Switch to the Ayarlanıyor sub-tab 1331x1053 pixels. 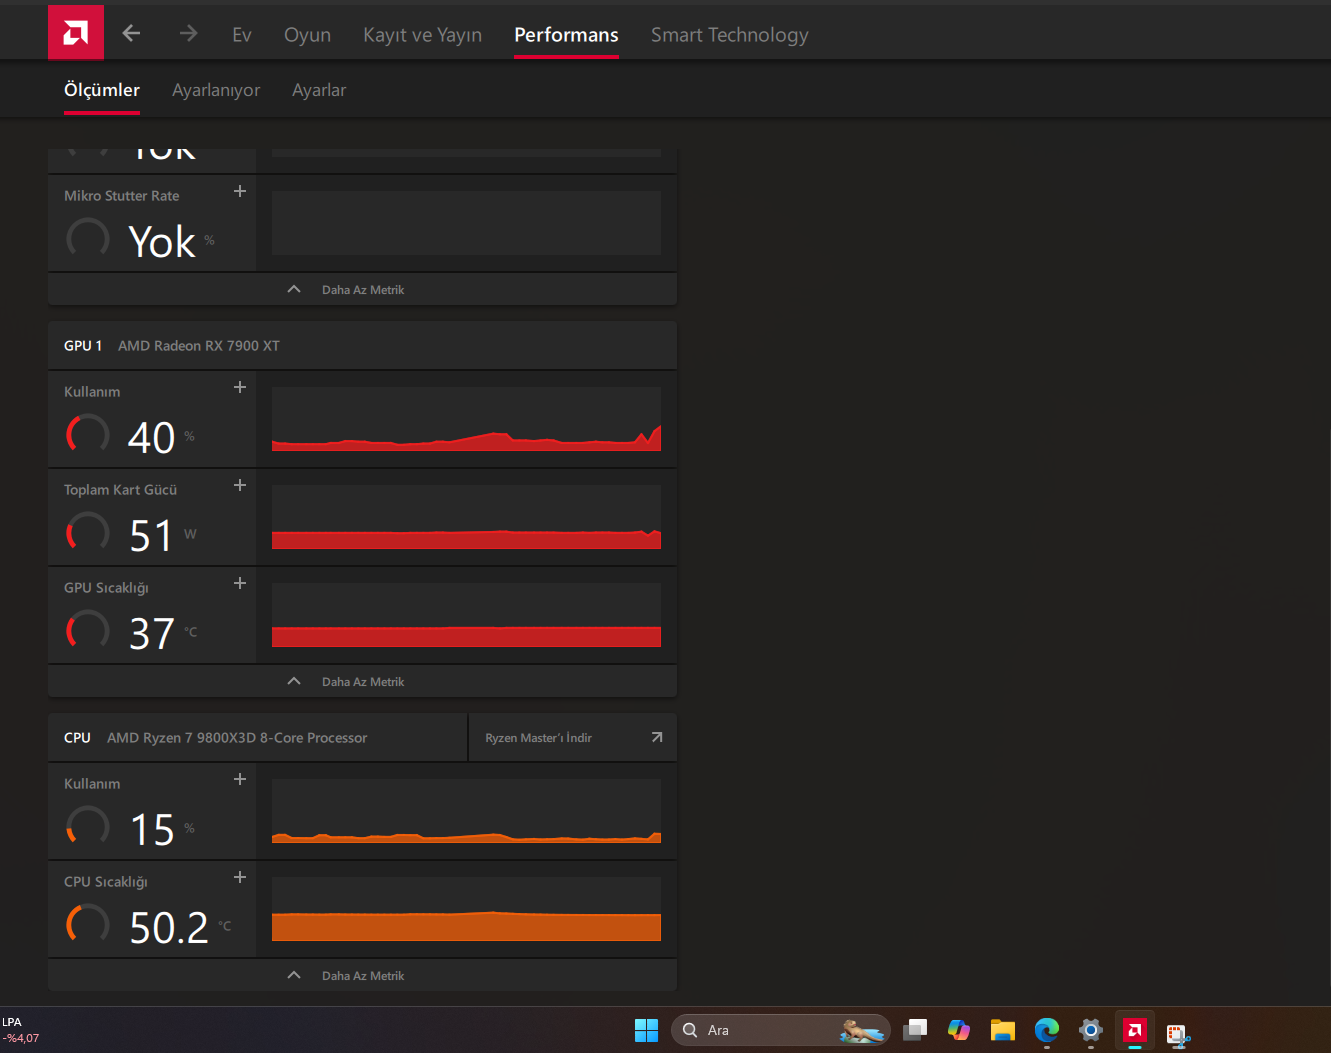216,90
